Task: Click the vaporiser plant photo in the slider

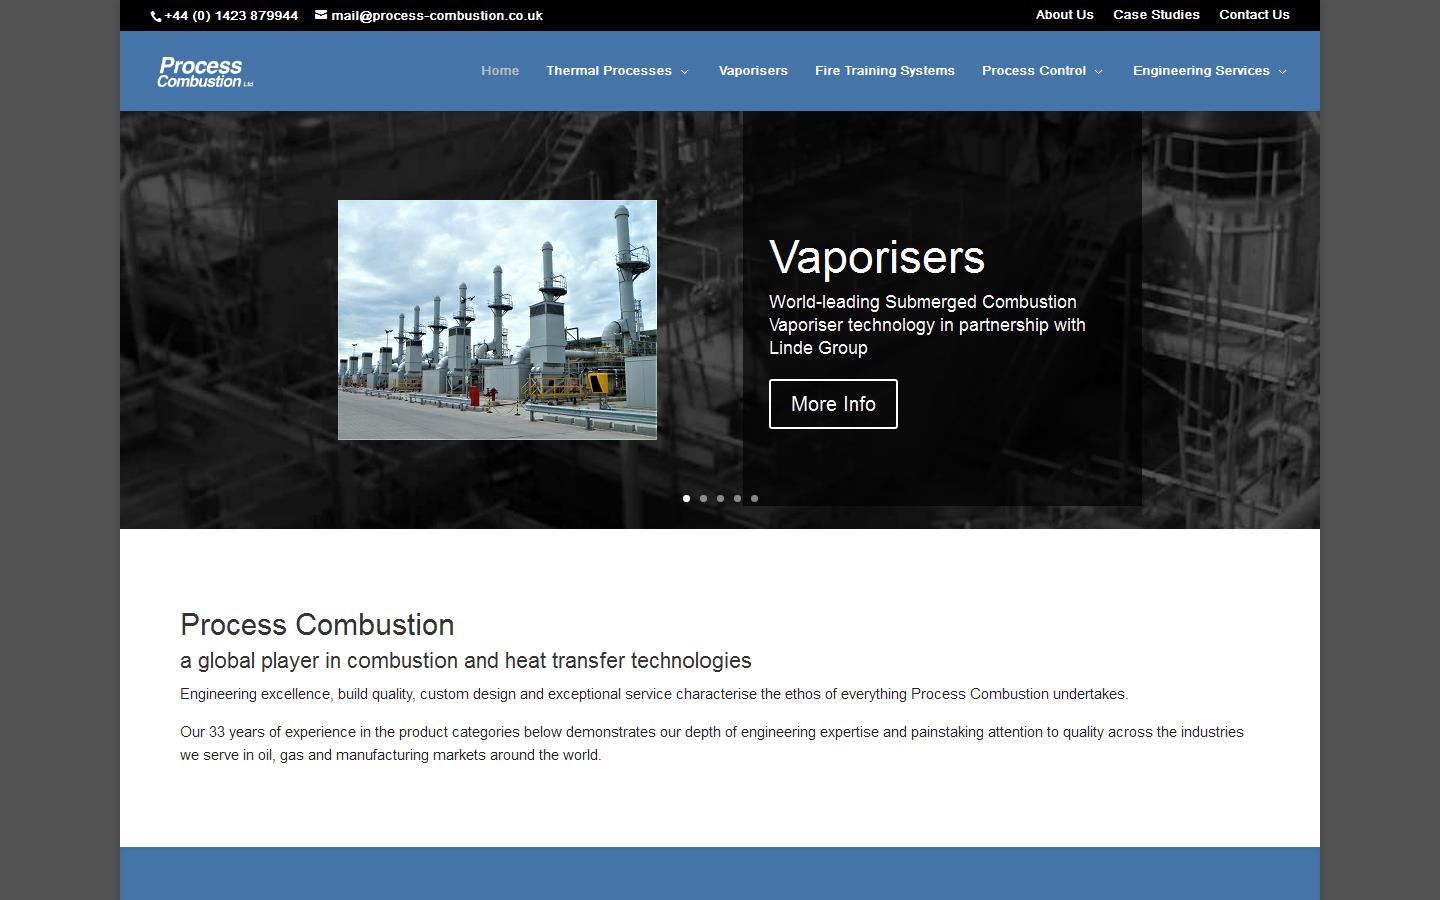Action: pos(497,319)
